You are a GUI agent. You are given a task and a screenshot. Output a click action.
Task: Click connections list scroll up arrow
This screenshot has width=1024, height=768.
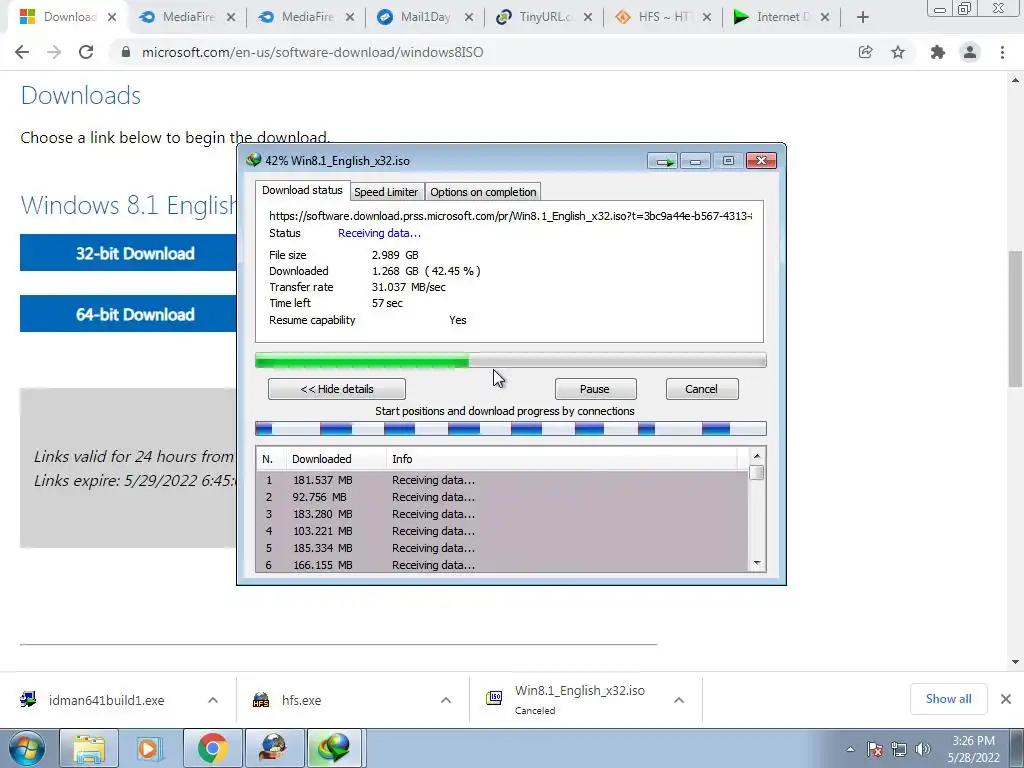click(757, 456)
